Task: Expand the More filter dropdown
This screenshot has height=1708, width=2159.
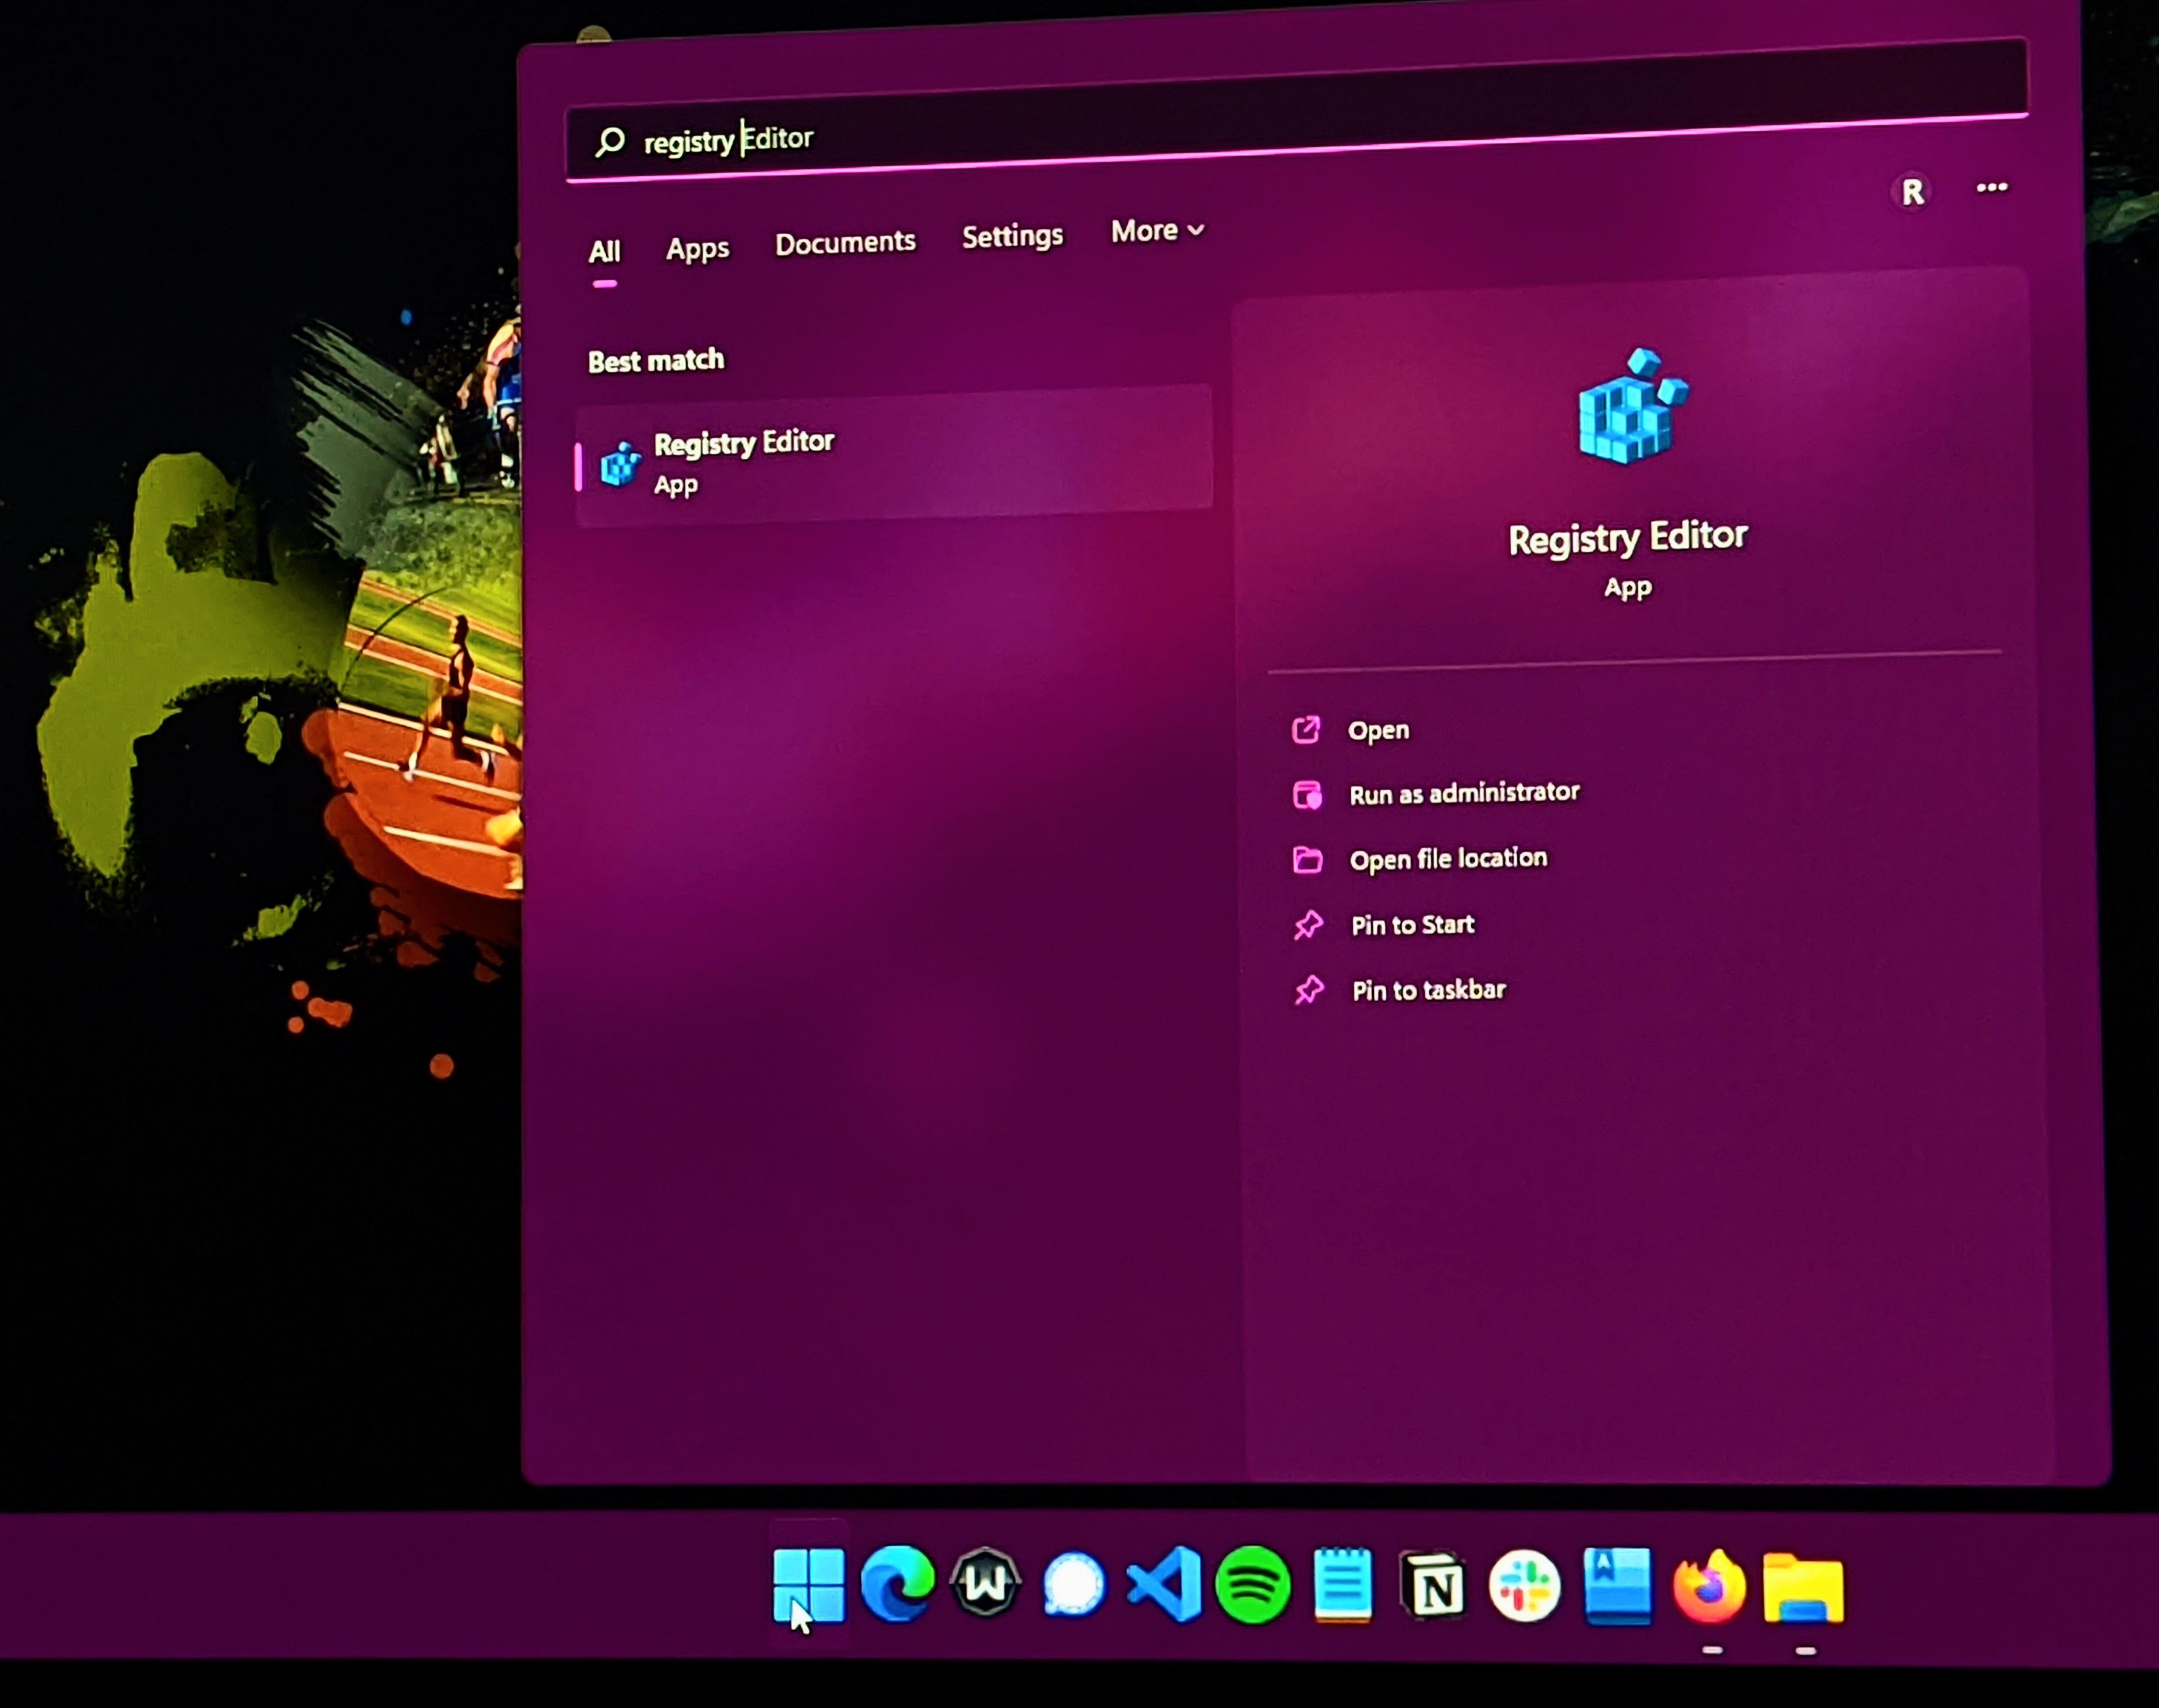Action: click(x=1157, y=232)
